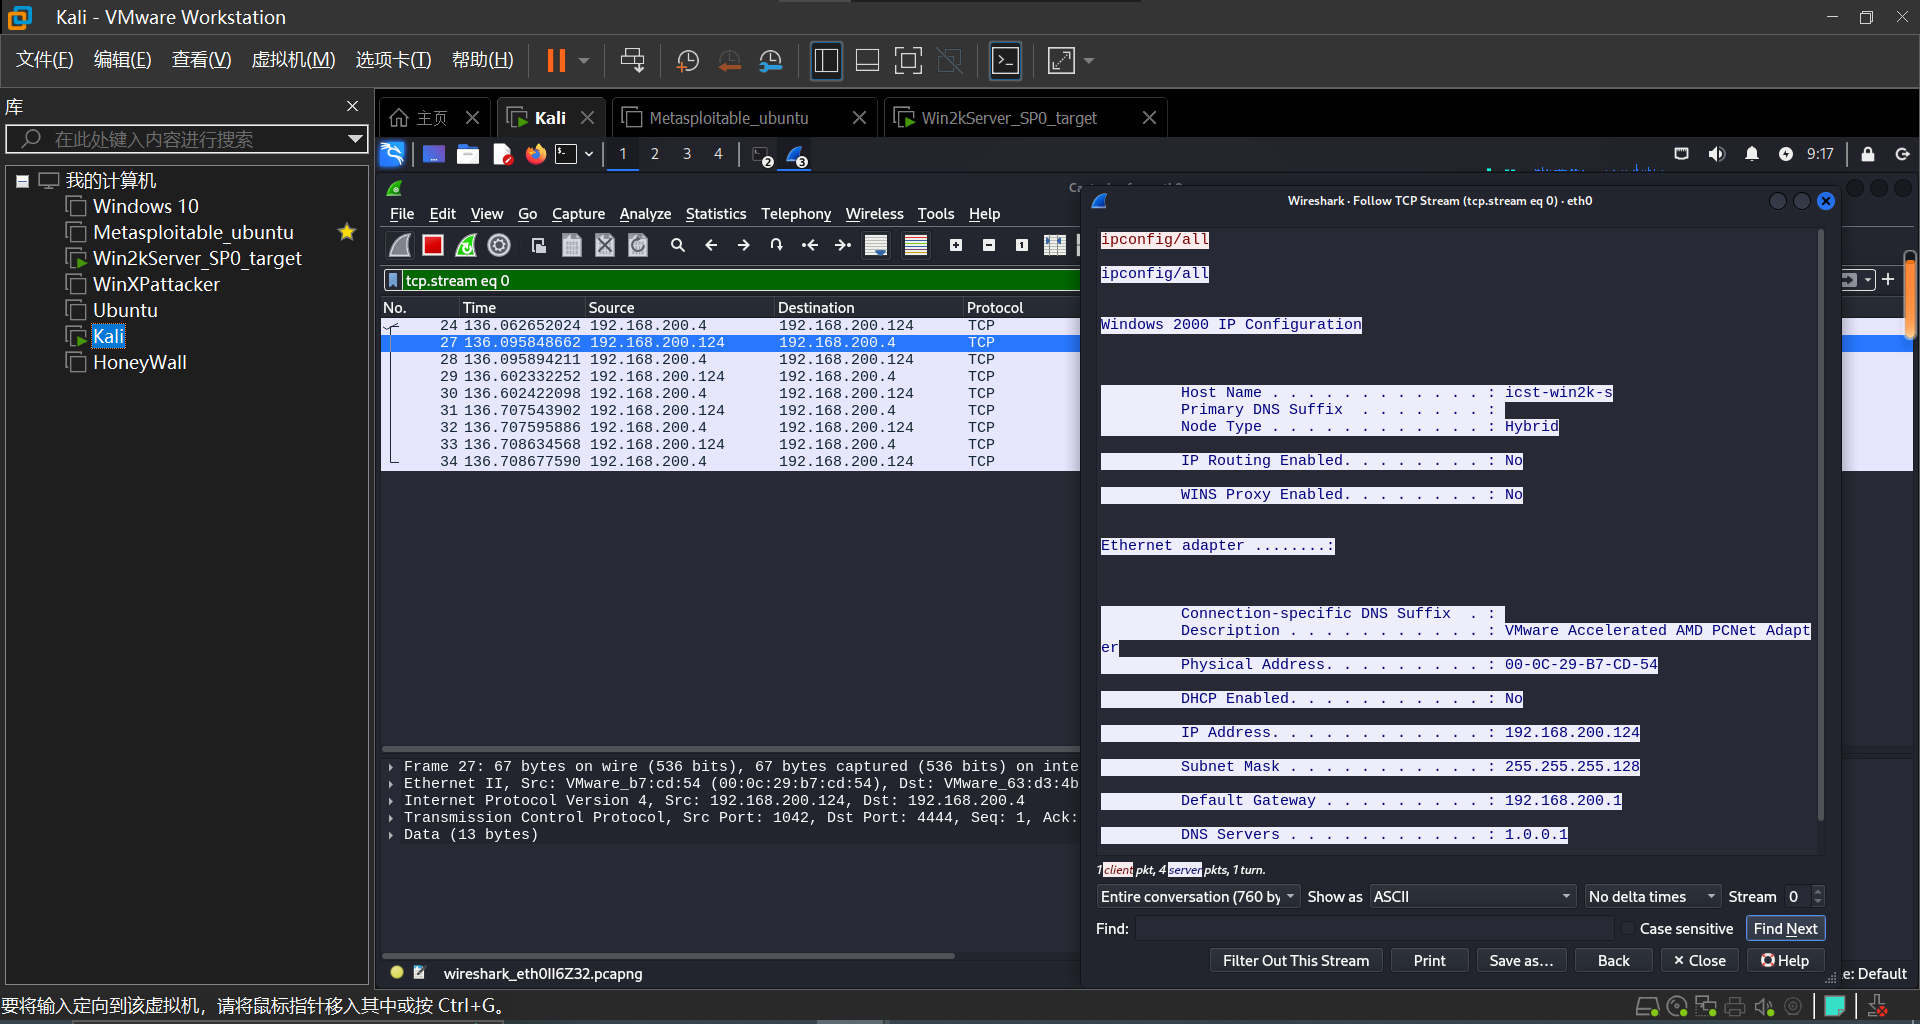Switch to Kali workspace 2
This screenshot has width=1920, height=1024.
point(655,154)
